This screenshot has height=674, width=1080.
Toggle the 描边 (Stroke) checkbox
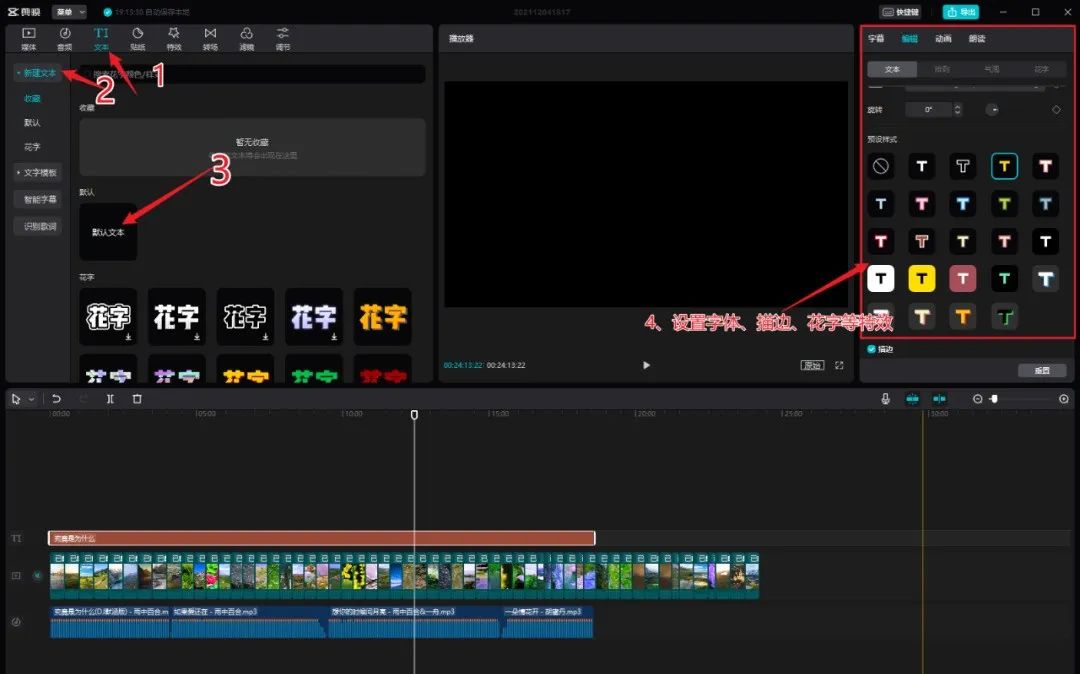tap(871, 349)
